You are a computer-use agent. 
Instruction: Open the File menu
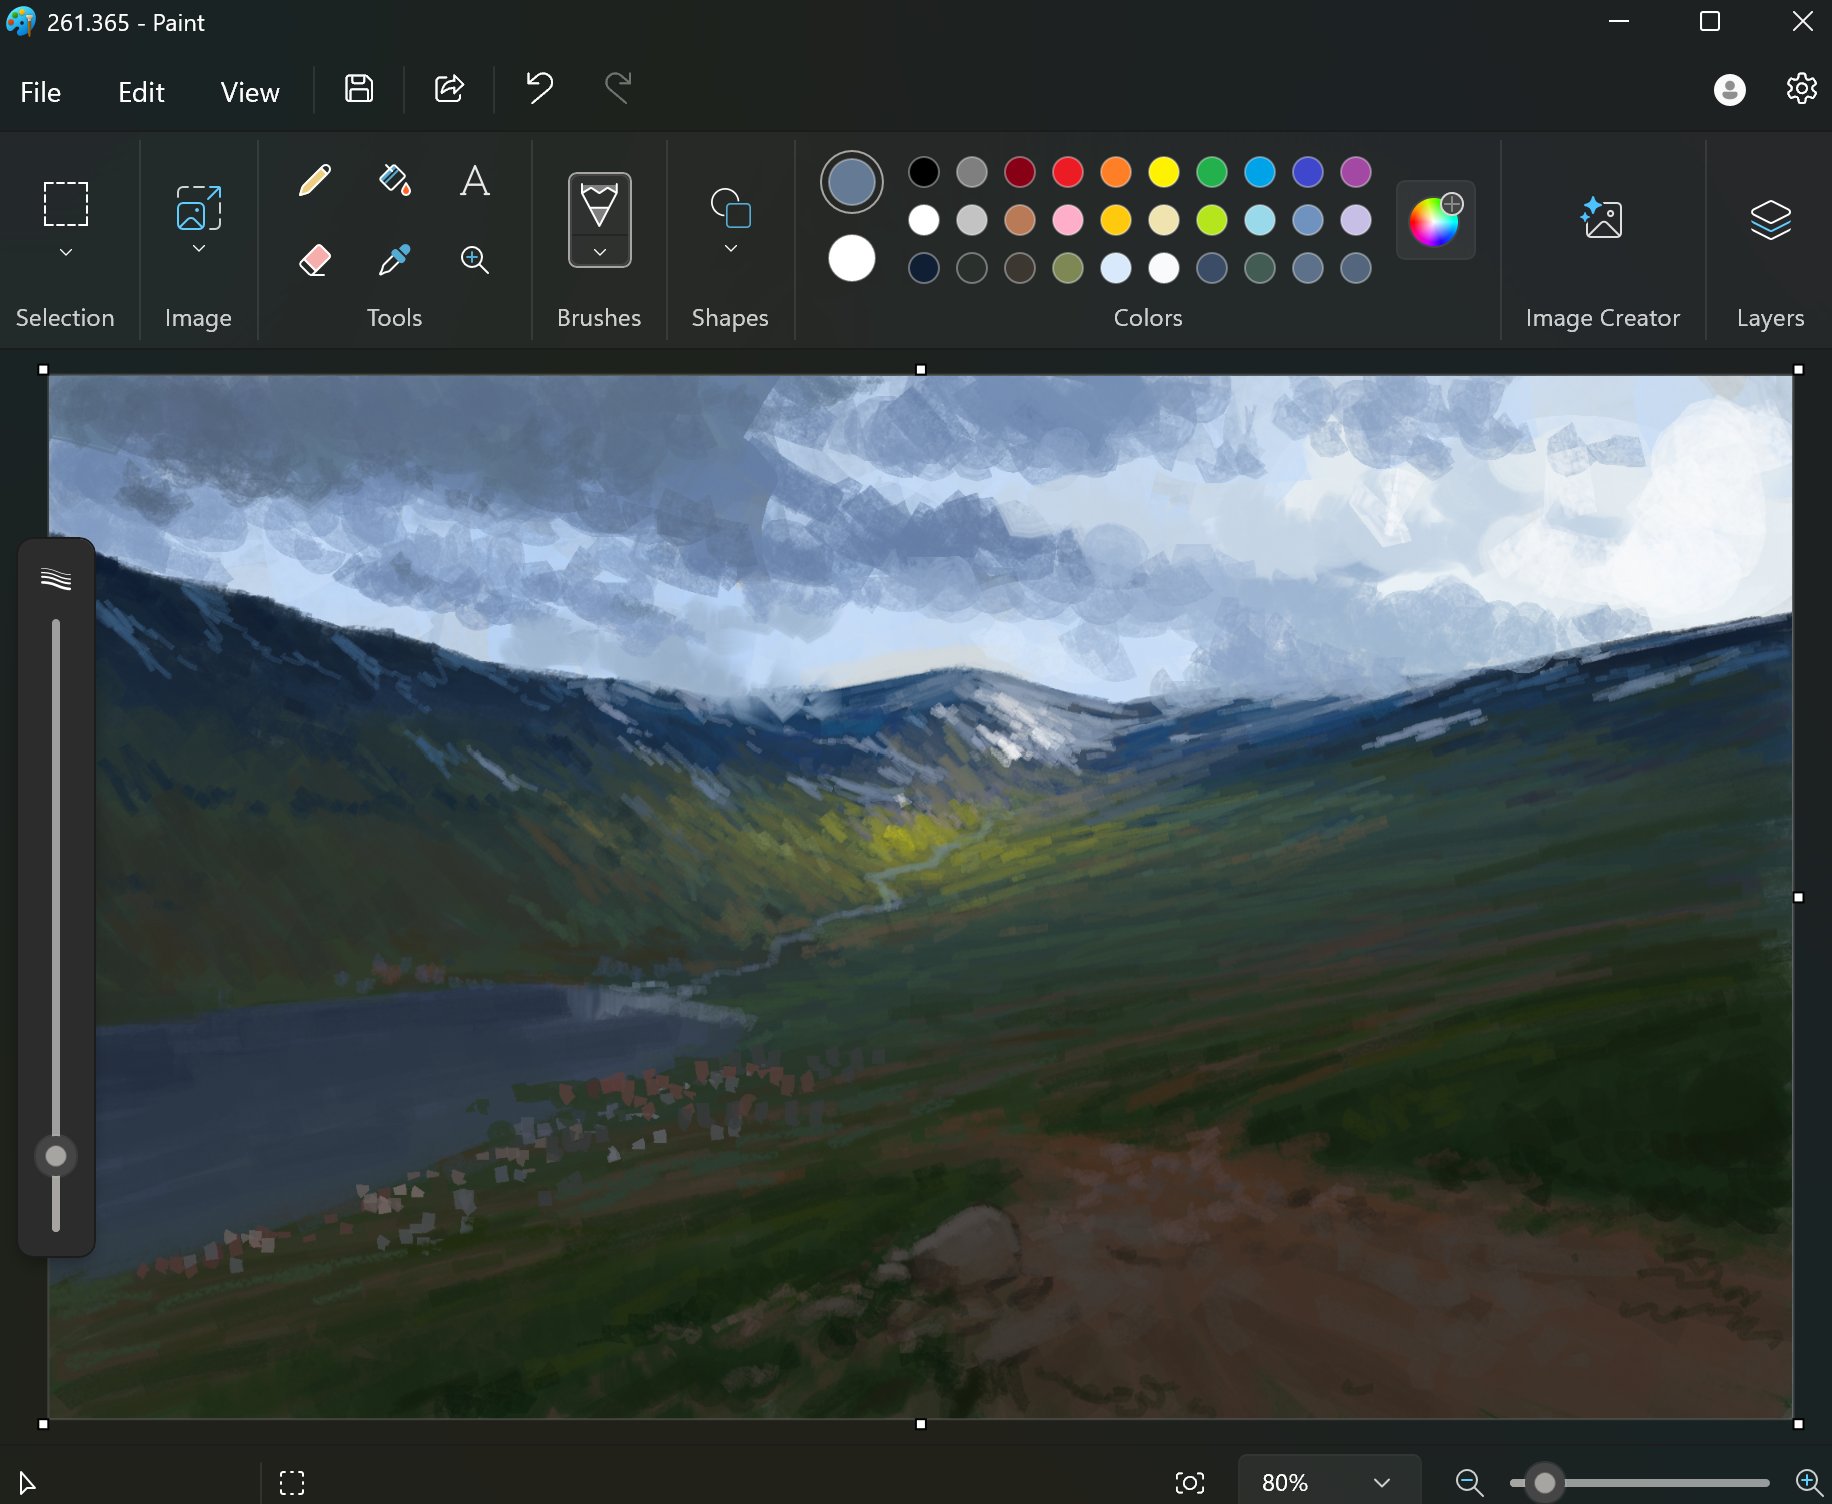[x=40, y=92]
